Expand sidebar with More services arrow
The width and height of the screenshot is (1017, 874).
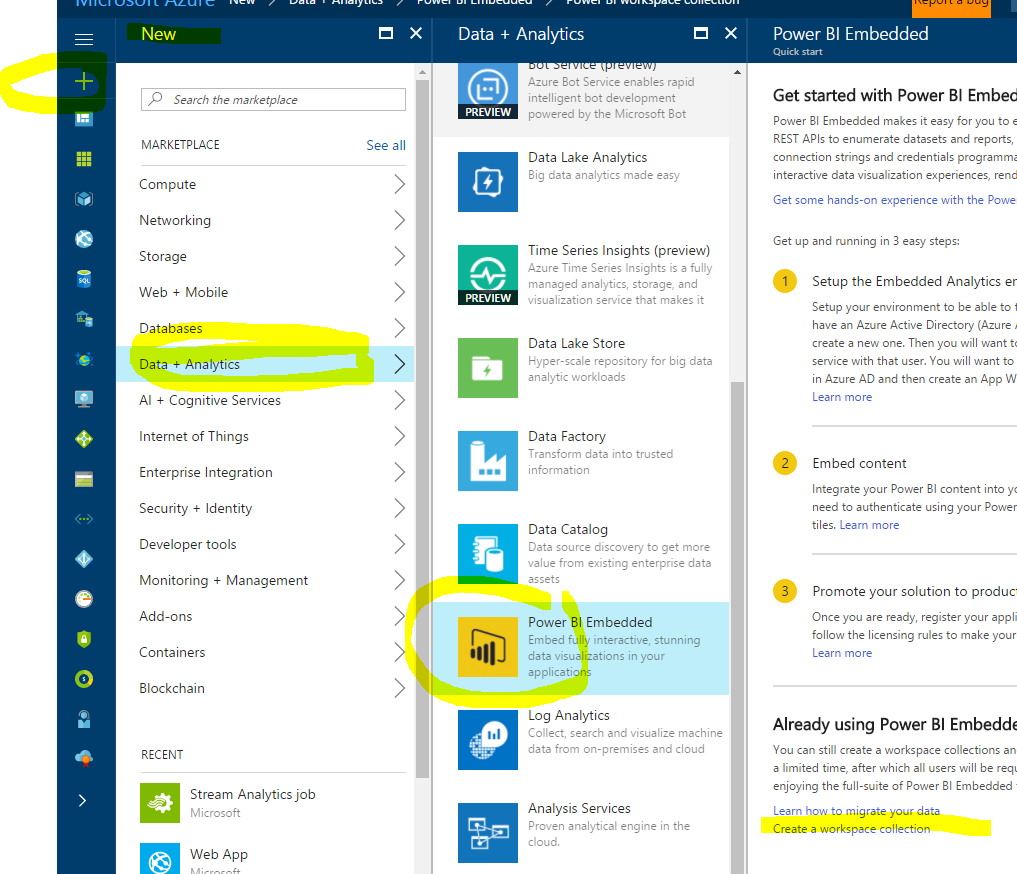pos(82,801)
